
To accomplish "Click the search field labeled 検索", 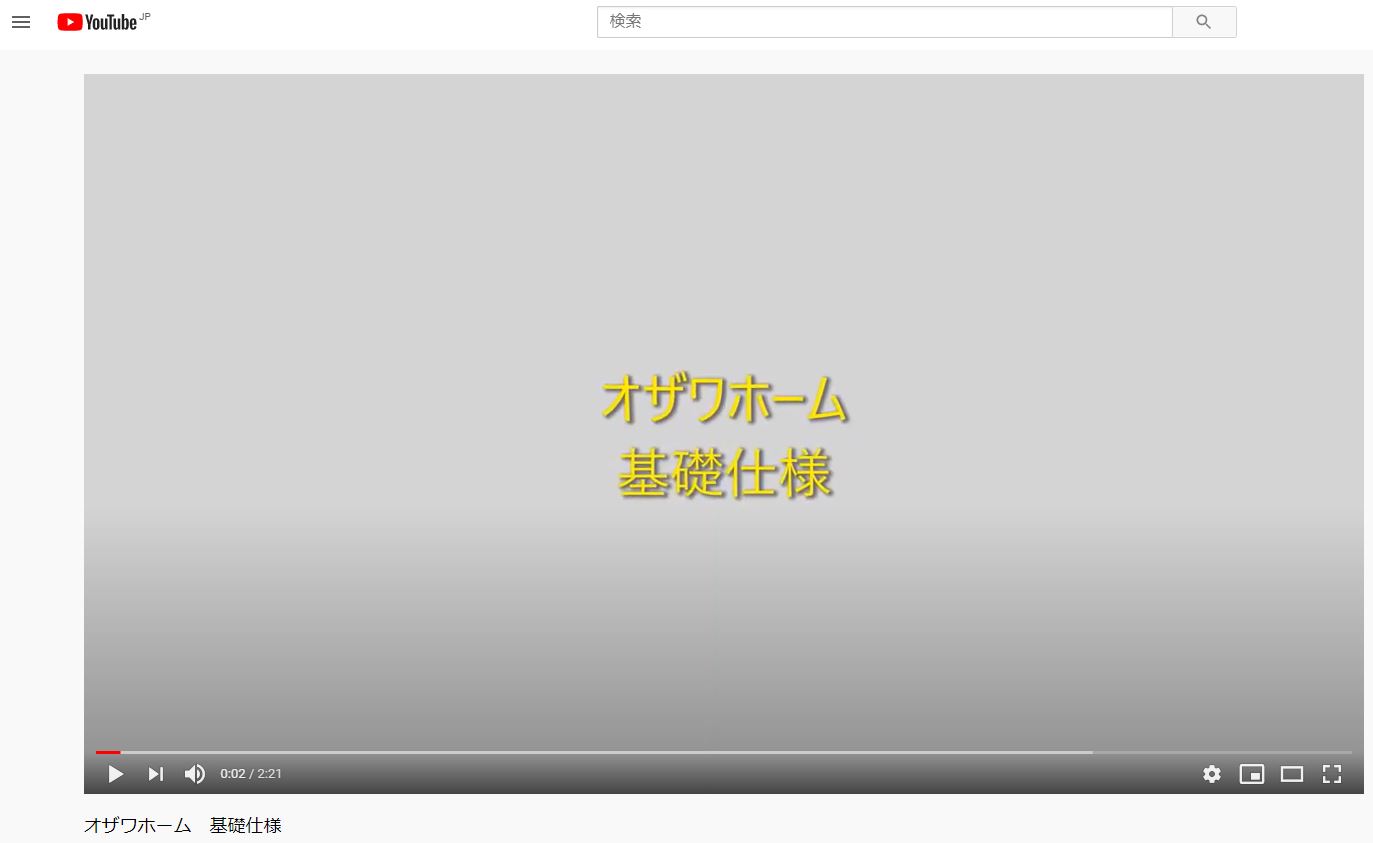I will click(885, 22).
